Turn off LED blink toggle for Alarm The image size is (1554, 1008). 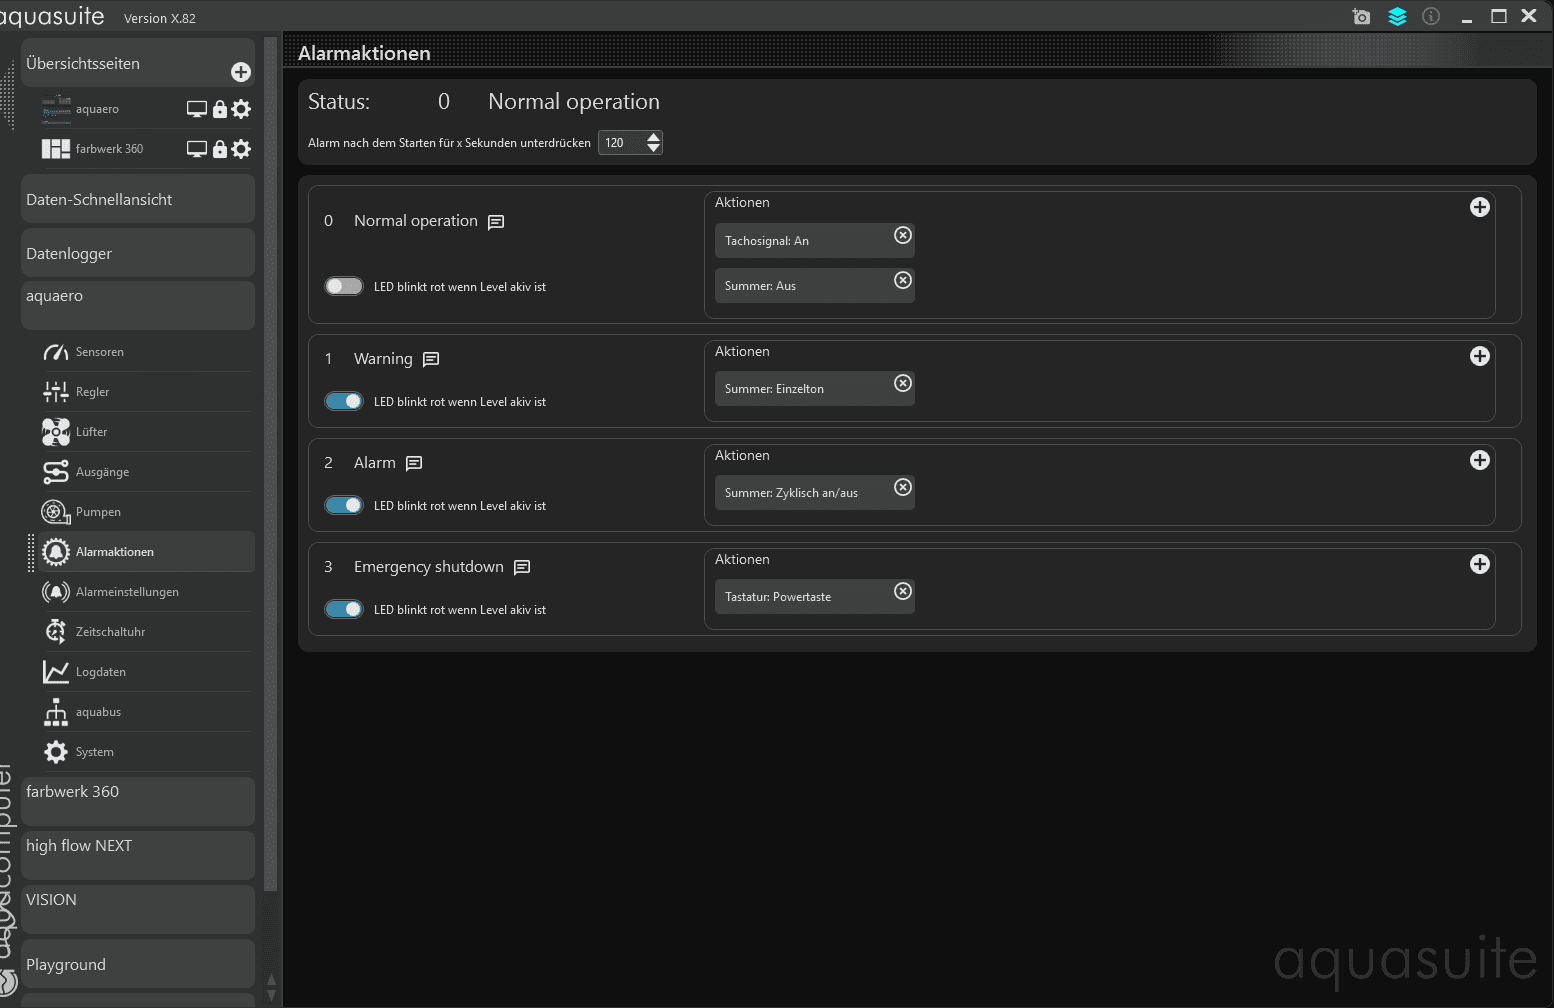point(344,506)
